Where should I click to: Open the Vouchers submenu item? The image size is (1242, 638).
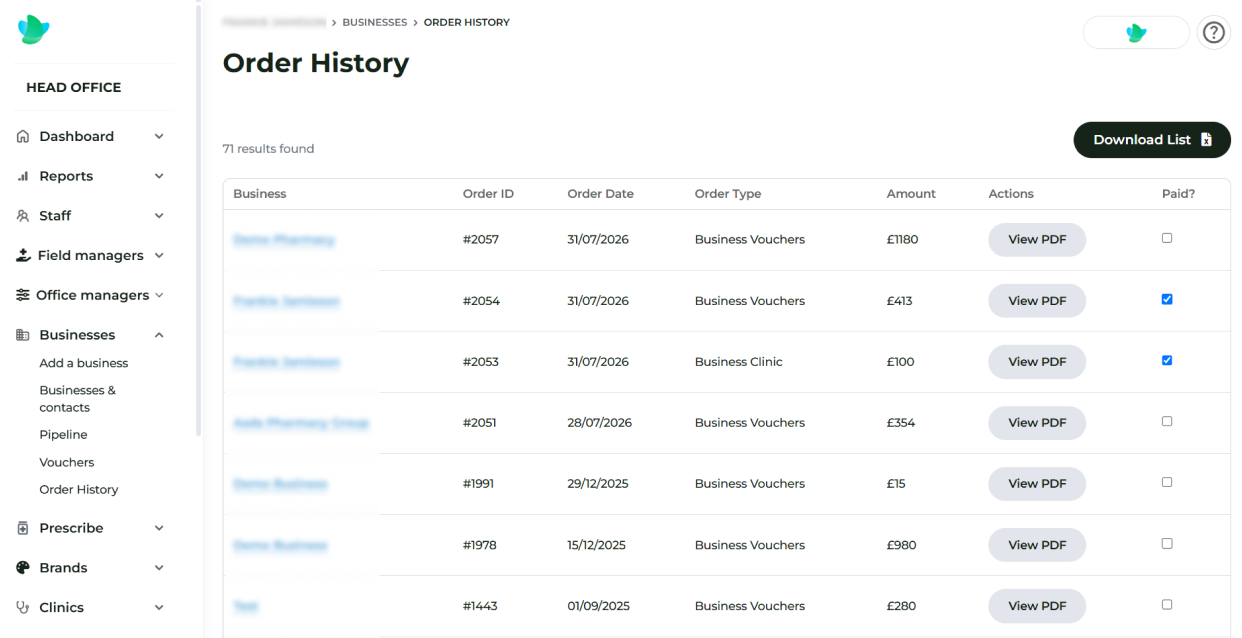coord(67,463)
